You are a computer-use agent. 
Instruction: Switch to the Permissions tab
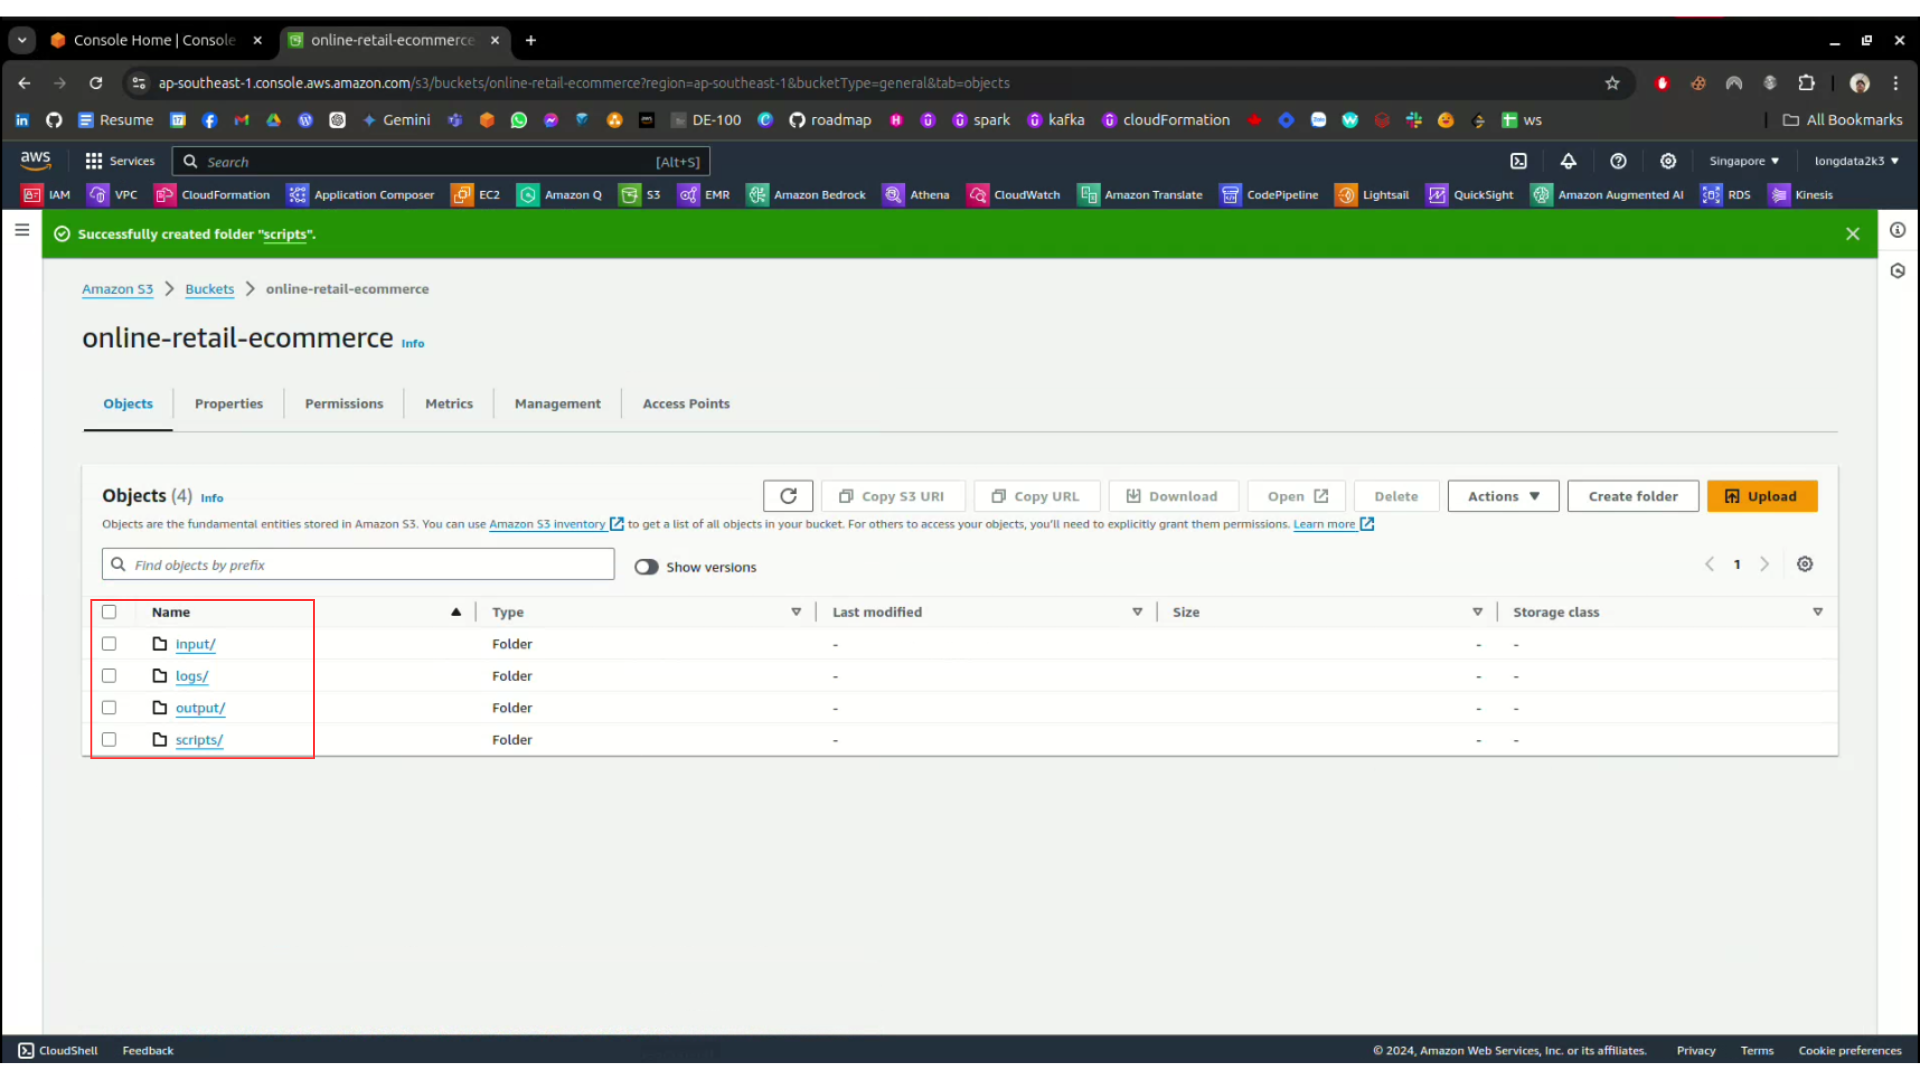point(344,404)
